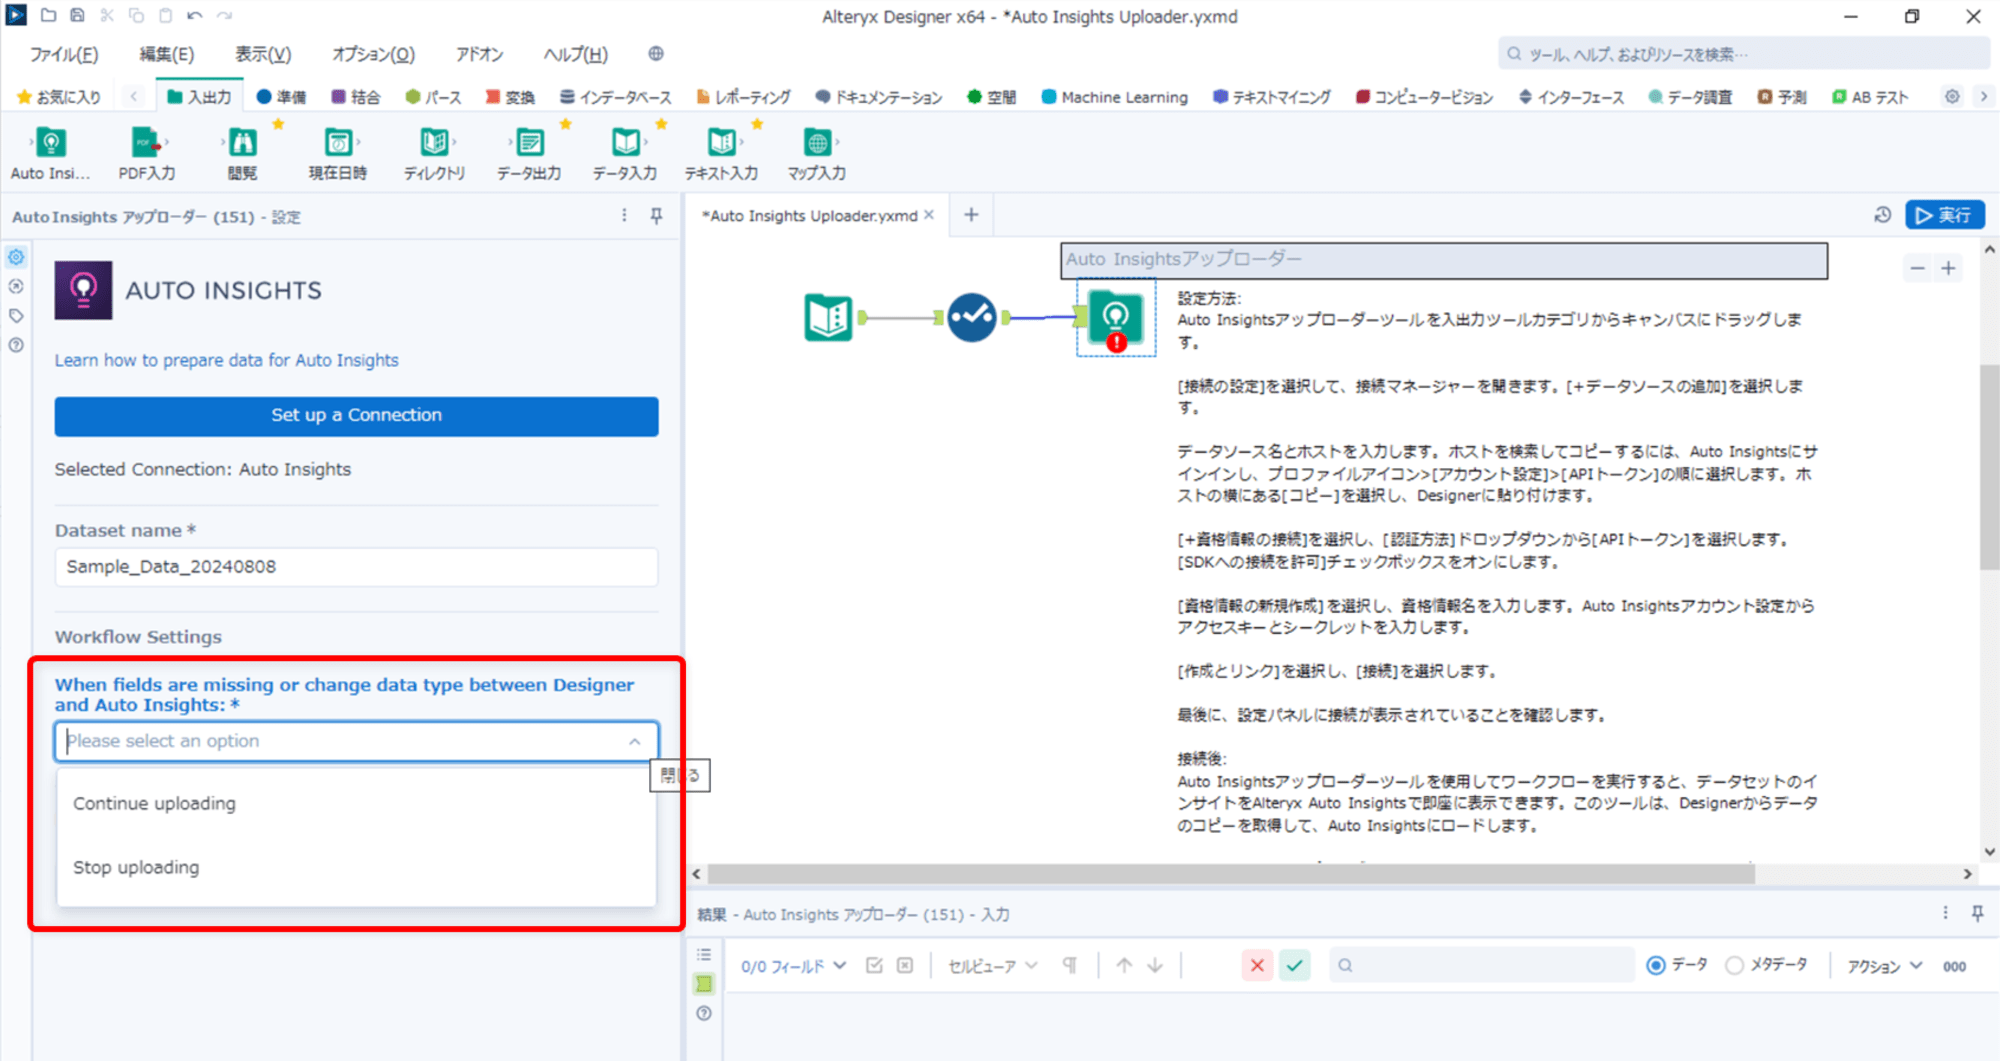Click the 000 button in results toolbar
This screenshot has width=2000, height=1061.
(x=1954, y=966)
